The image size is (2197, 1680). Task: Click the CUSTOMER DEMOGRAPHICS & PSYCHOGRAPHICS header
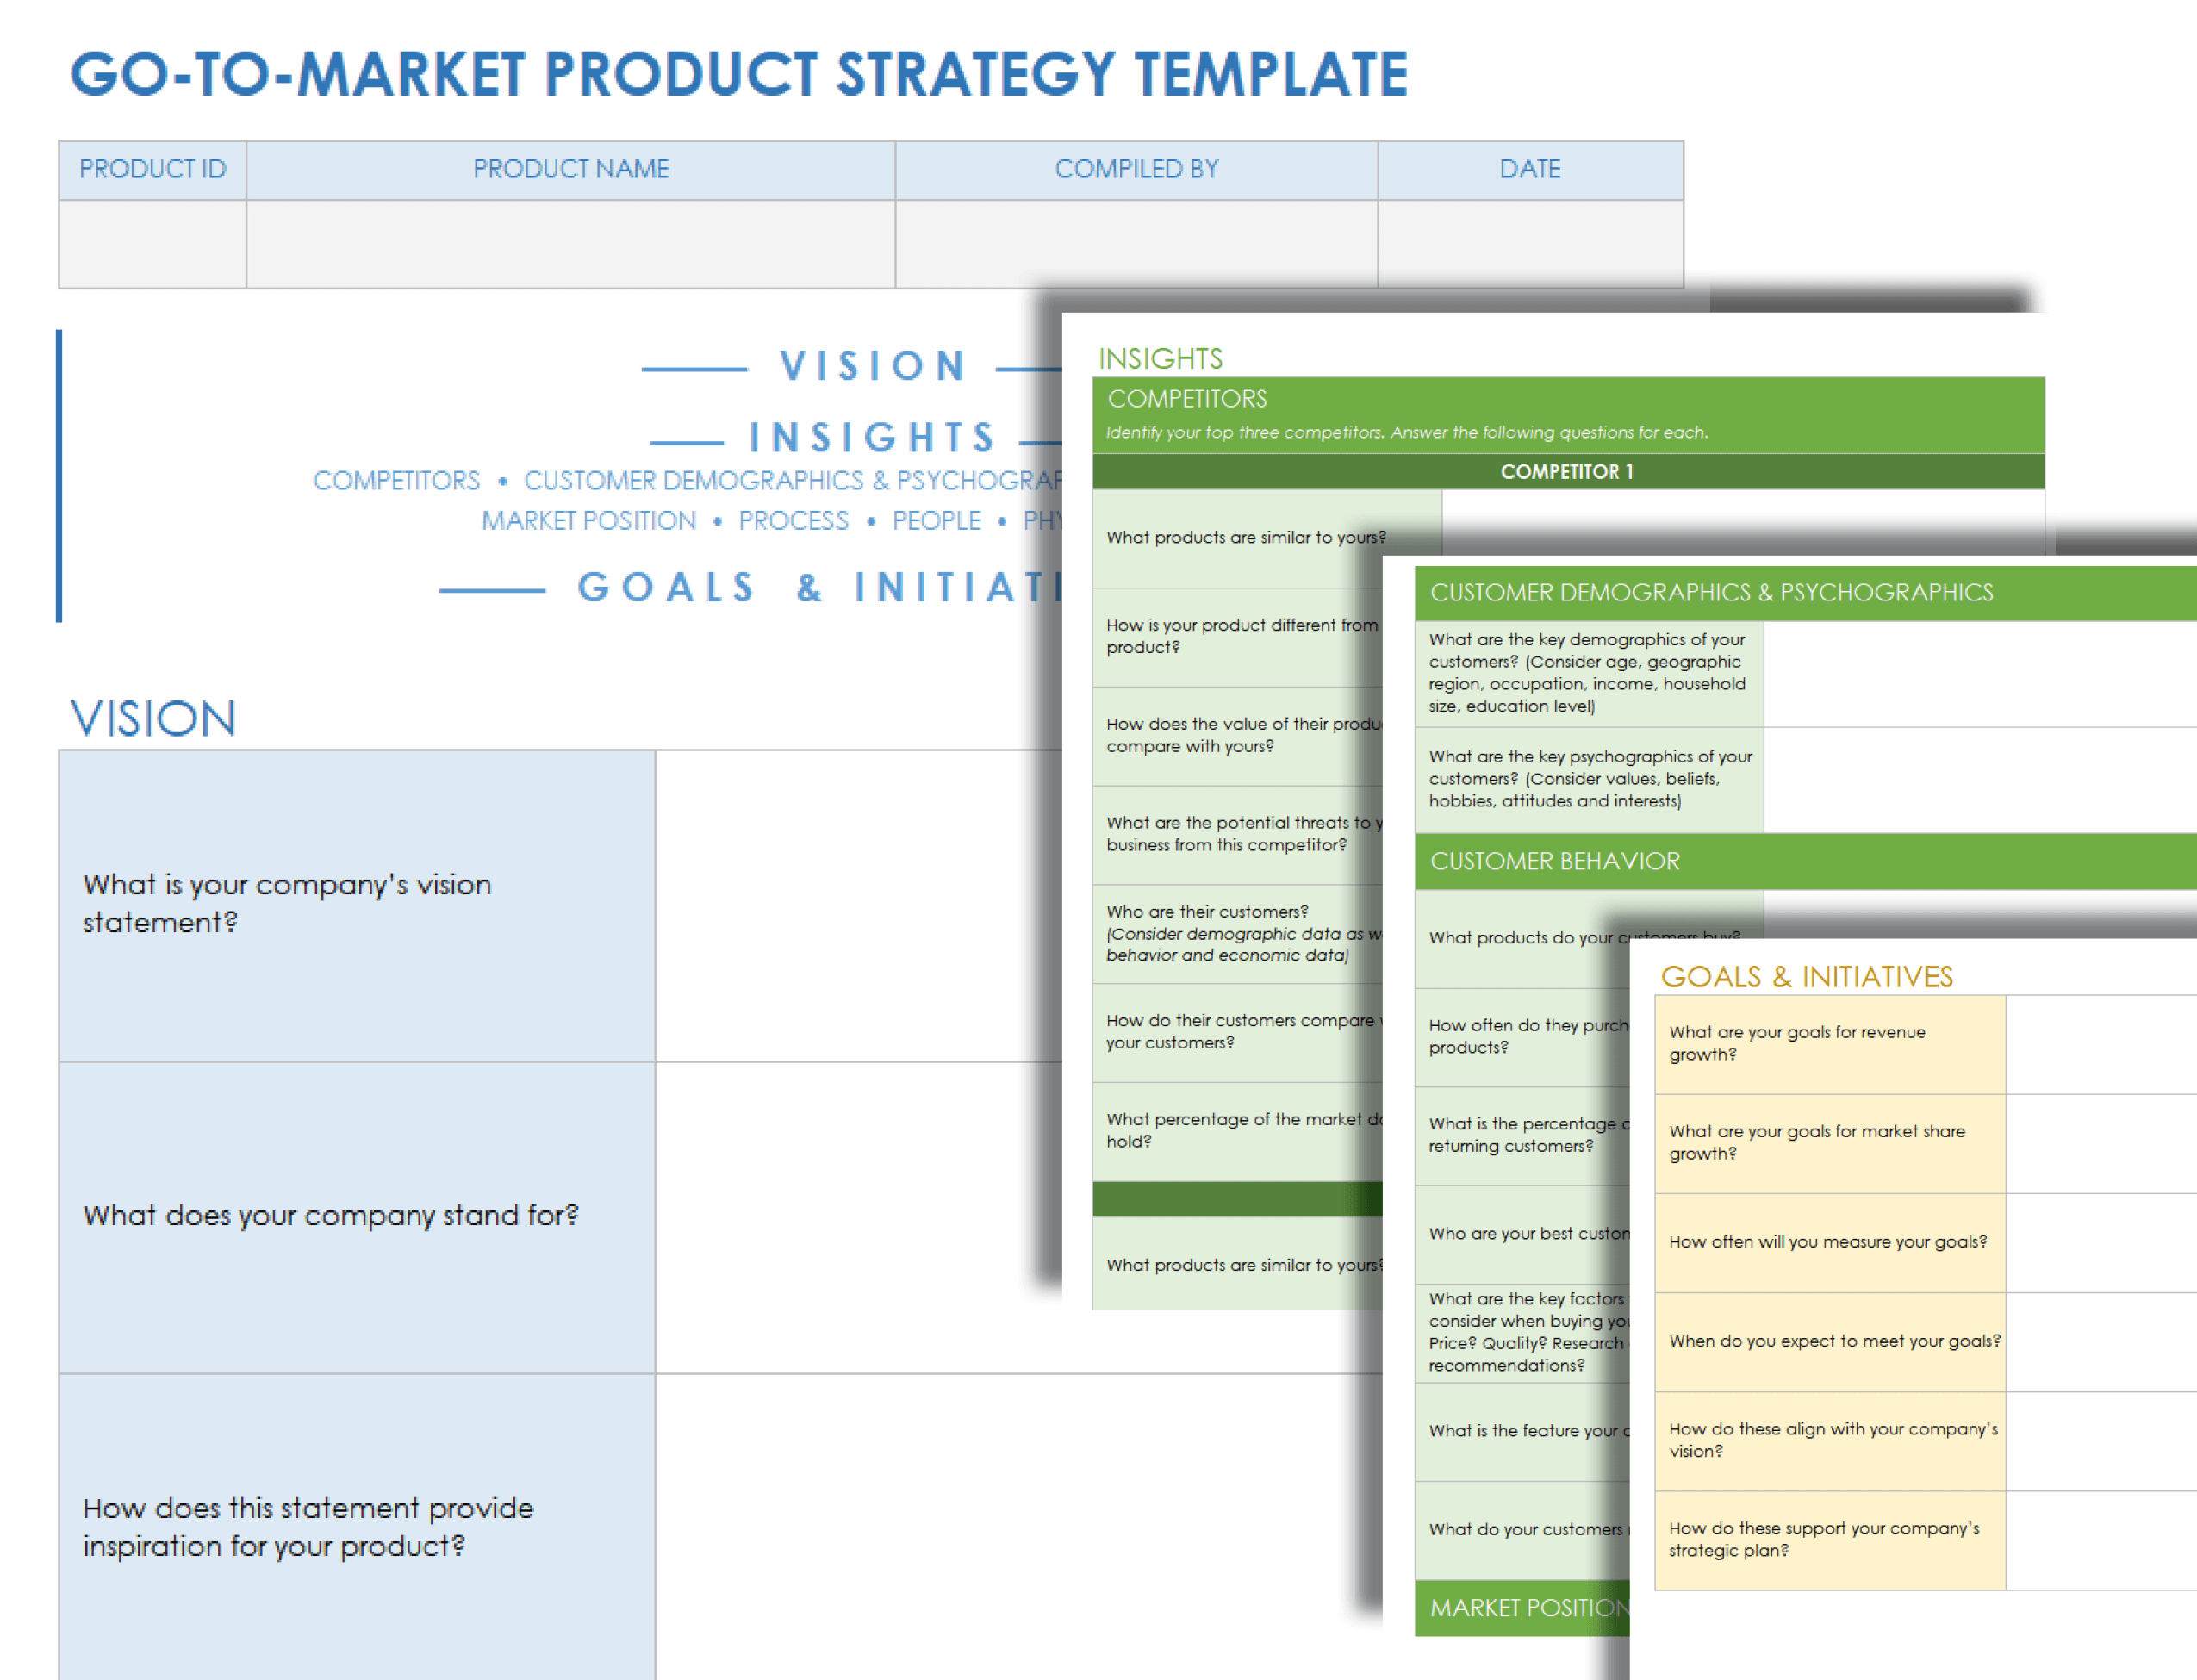pyautogui.click(x=1710, y=593)
